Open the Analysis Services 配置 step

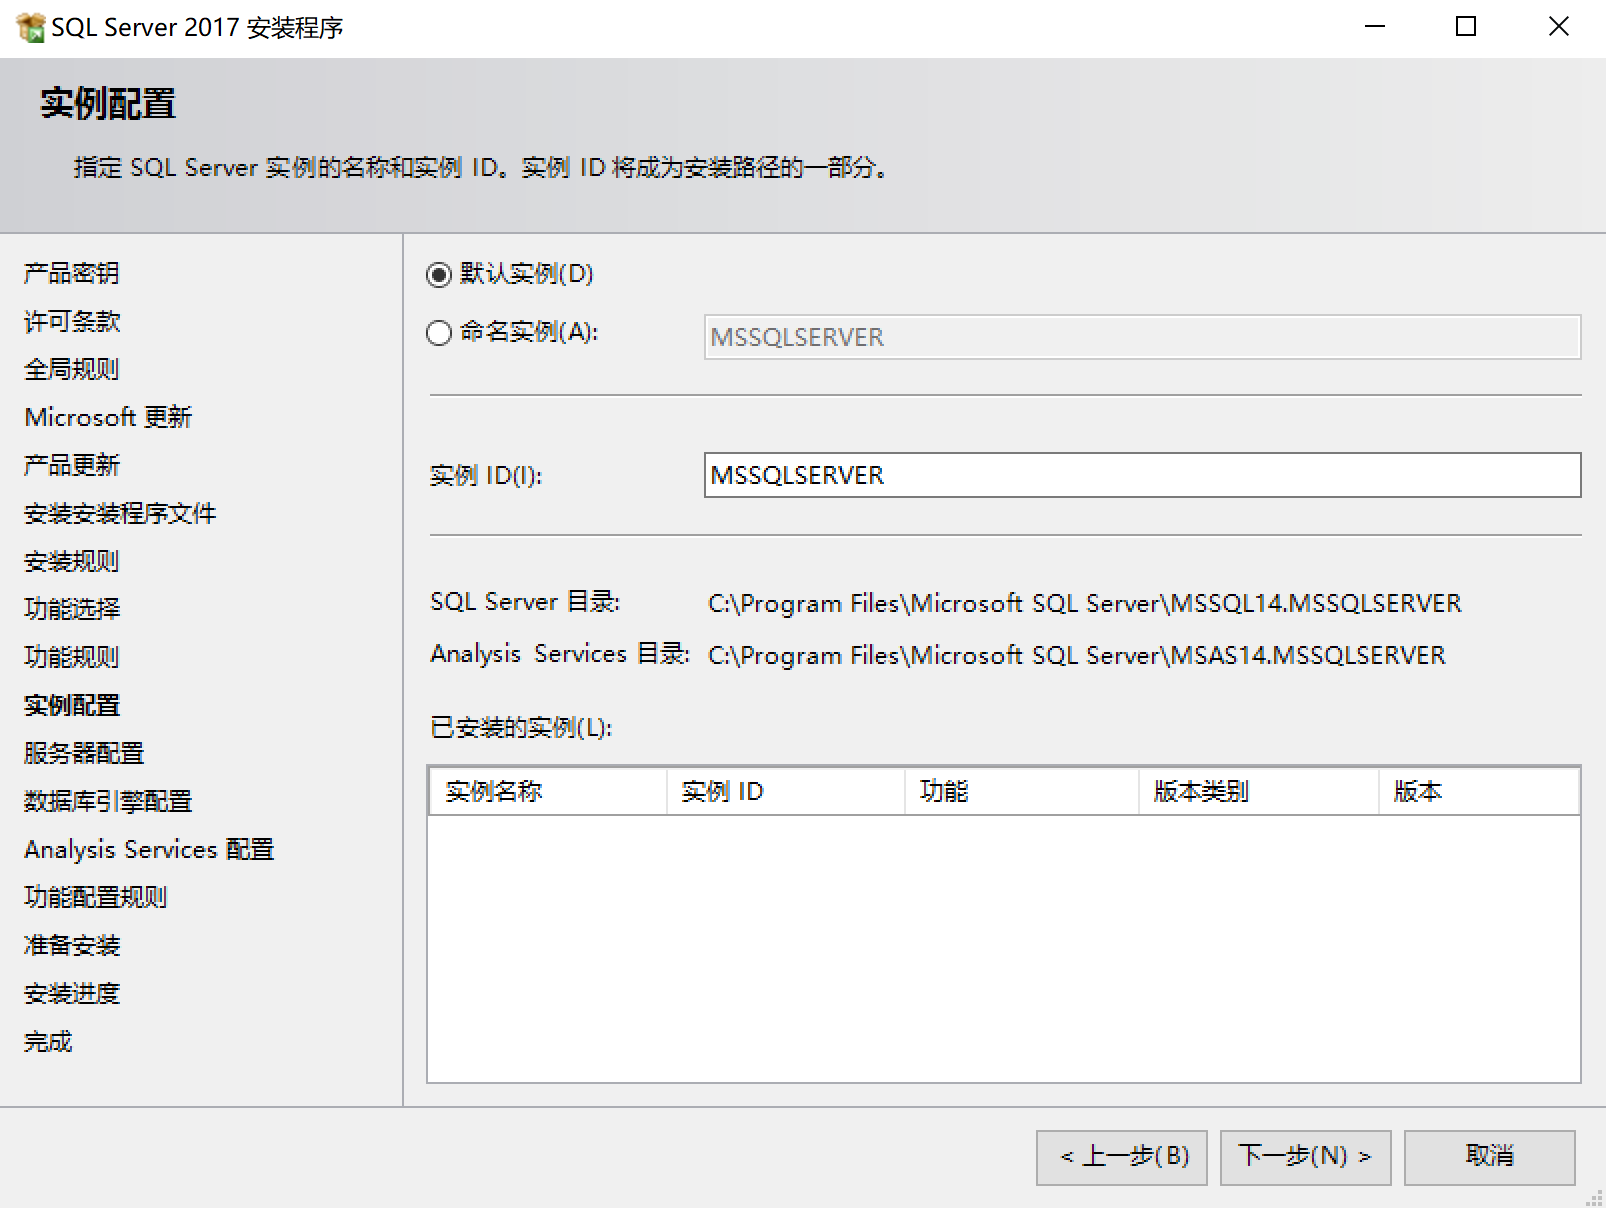point(150,849)
